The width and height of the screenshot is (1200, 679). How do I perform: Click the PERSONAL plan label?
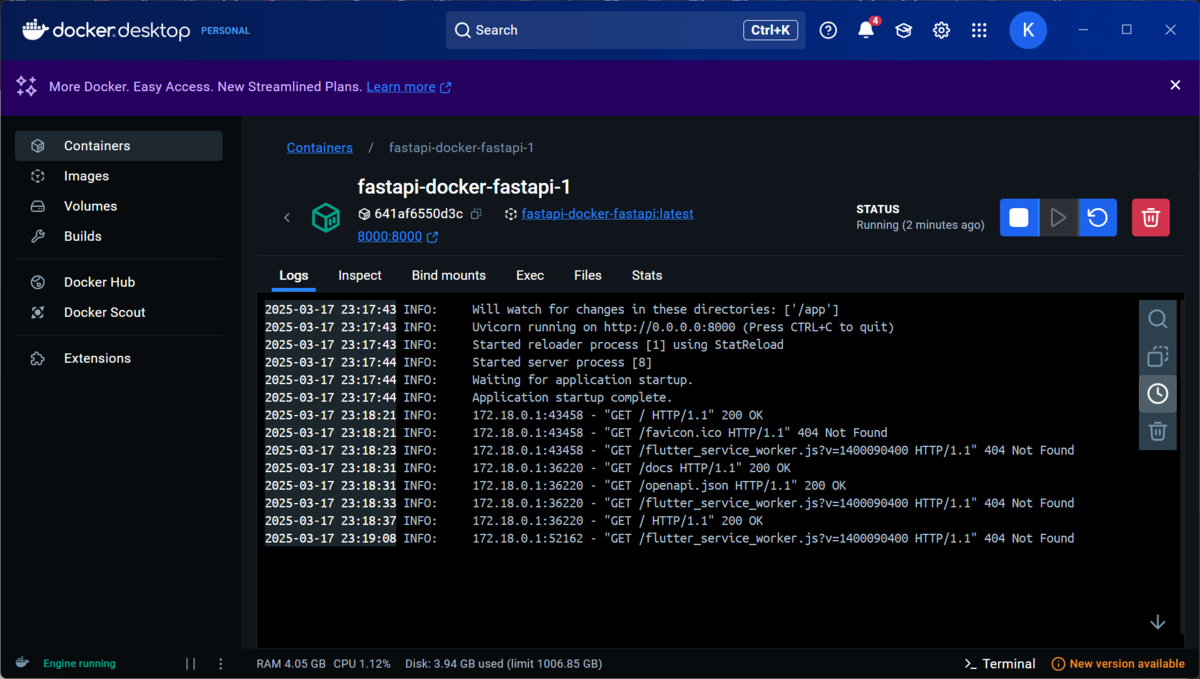click(226, 31)
